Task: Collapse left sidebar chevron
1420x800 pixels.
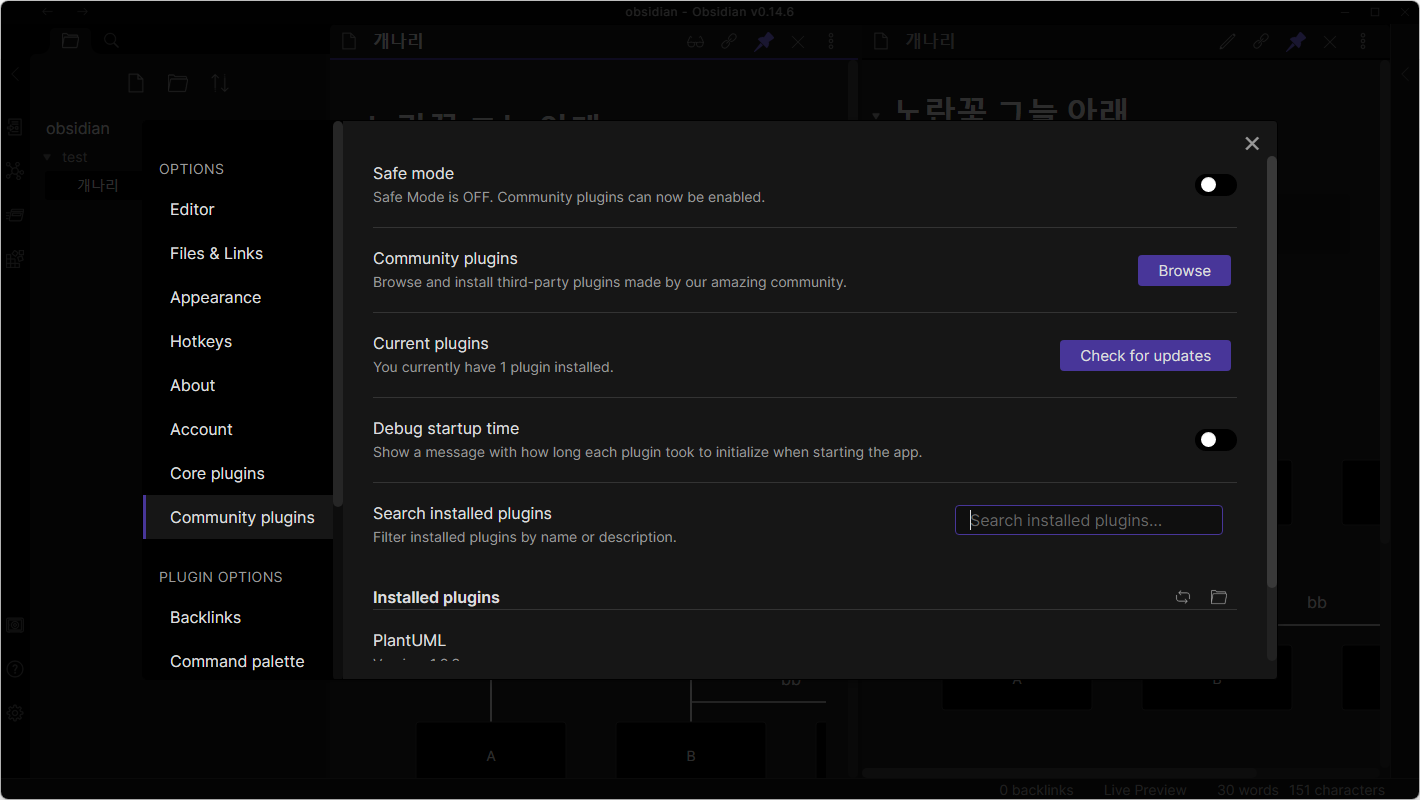Action: point(14,74)
